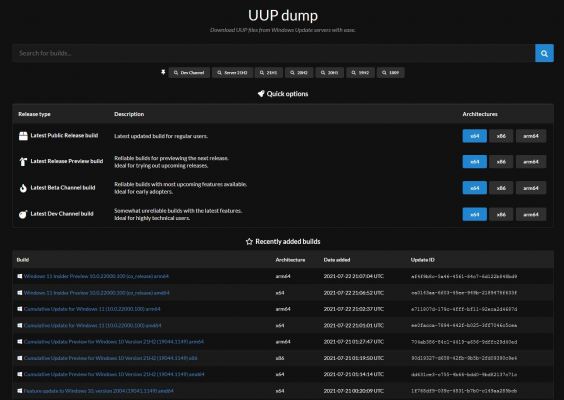This screenshot has width=564, height=400.
Task: Click Windows icon beside Feature update version 2004
Action: click(20, 391)
